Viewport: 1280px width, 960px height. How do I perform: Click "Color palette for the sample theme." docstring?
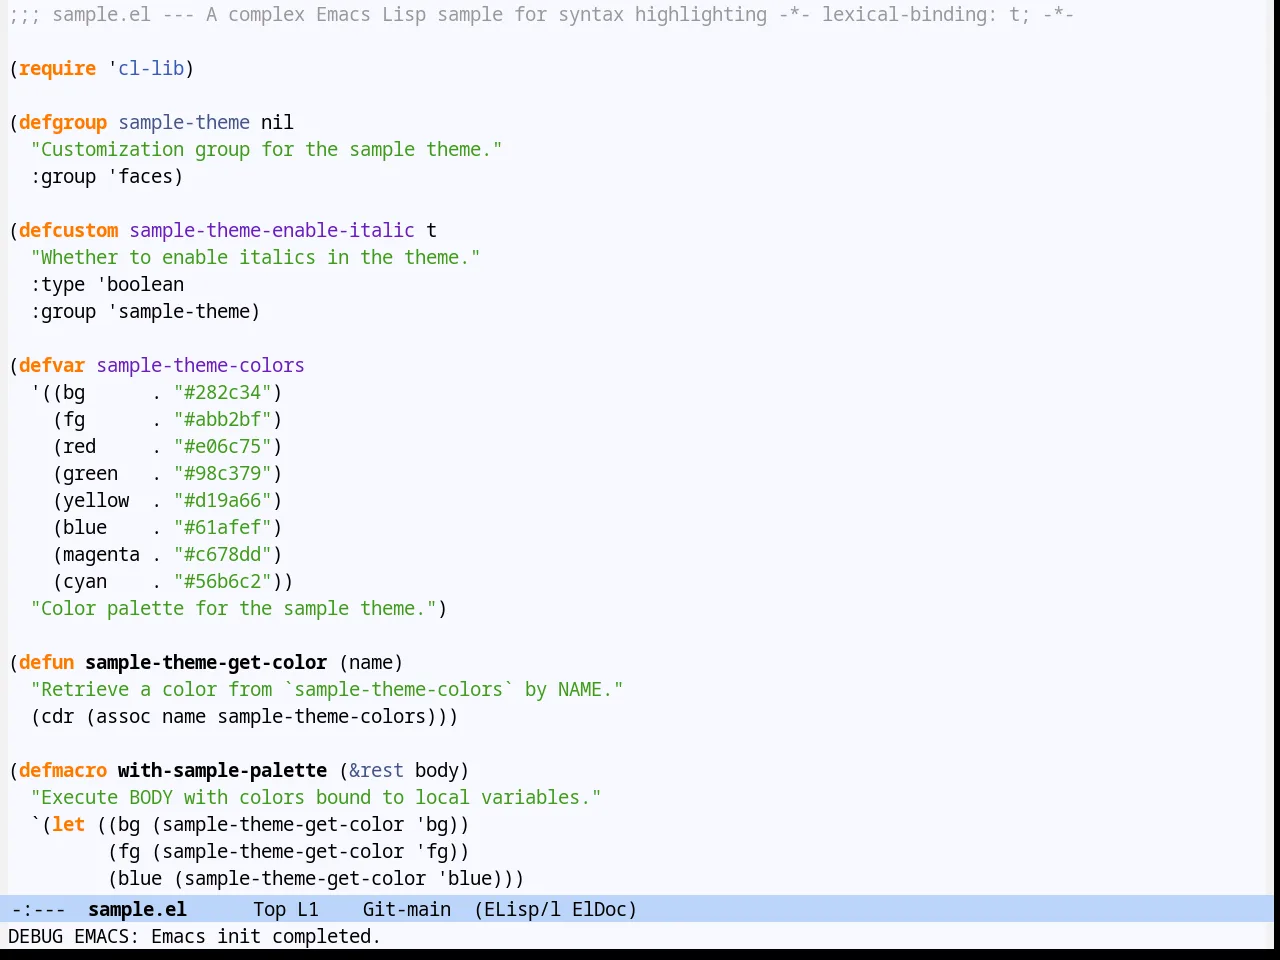click(233, 608)
